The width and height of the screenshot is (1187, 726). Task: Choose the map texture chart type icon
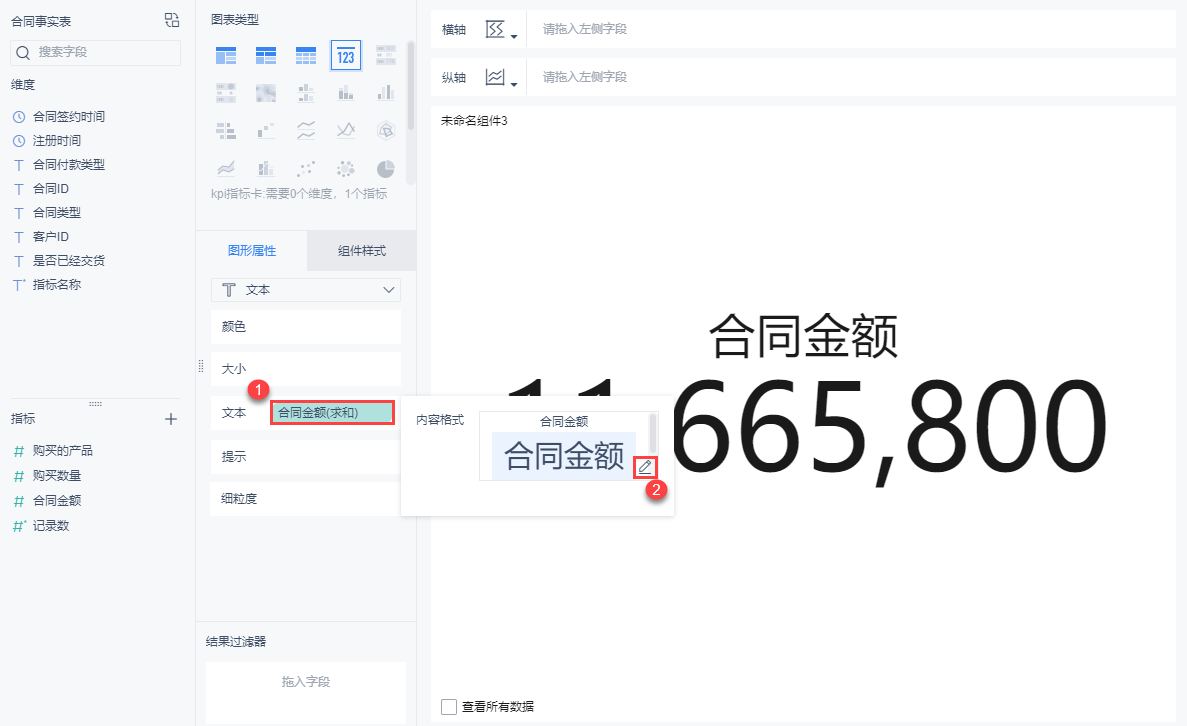266,93
